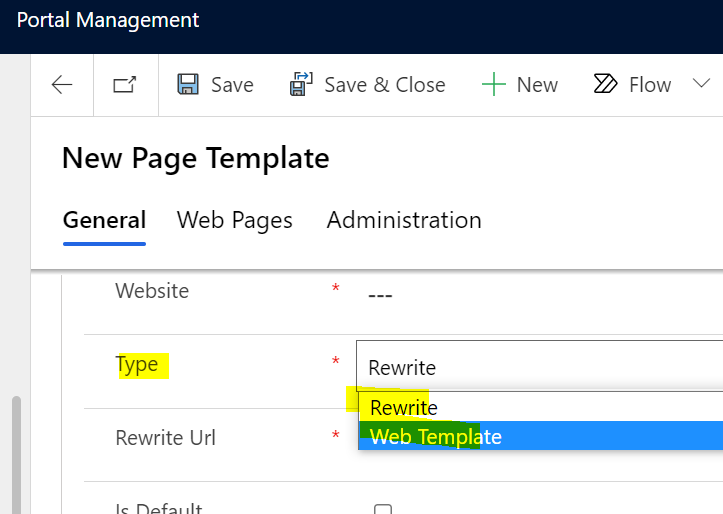Image resolution: width=723 pixels, height=514 pixels.
Task: Click the Save & Close icon
Action: click(301, 84)
